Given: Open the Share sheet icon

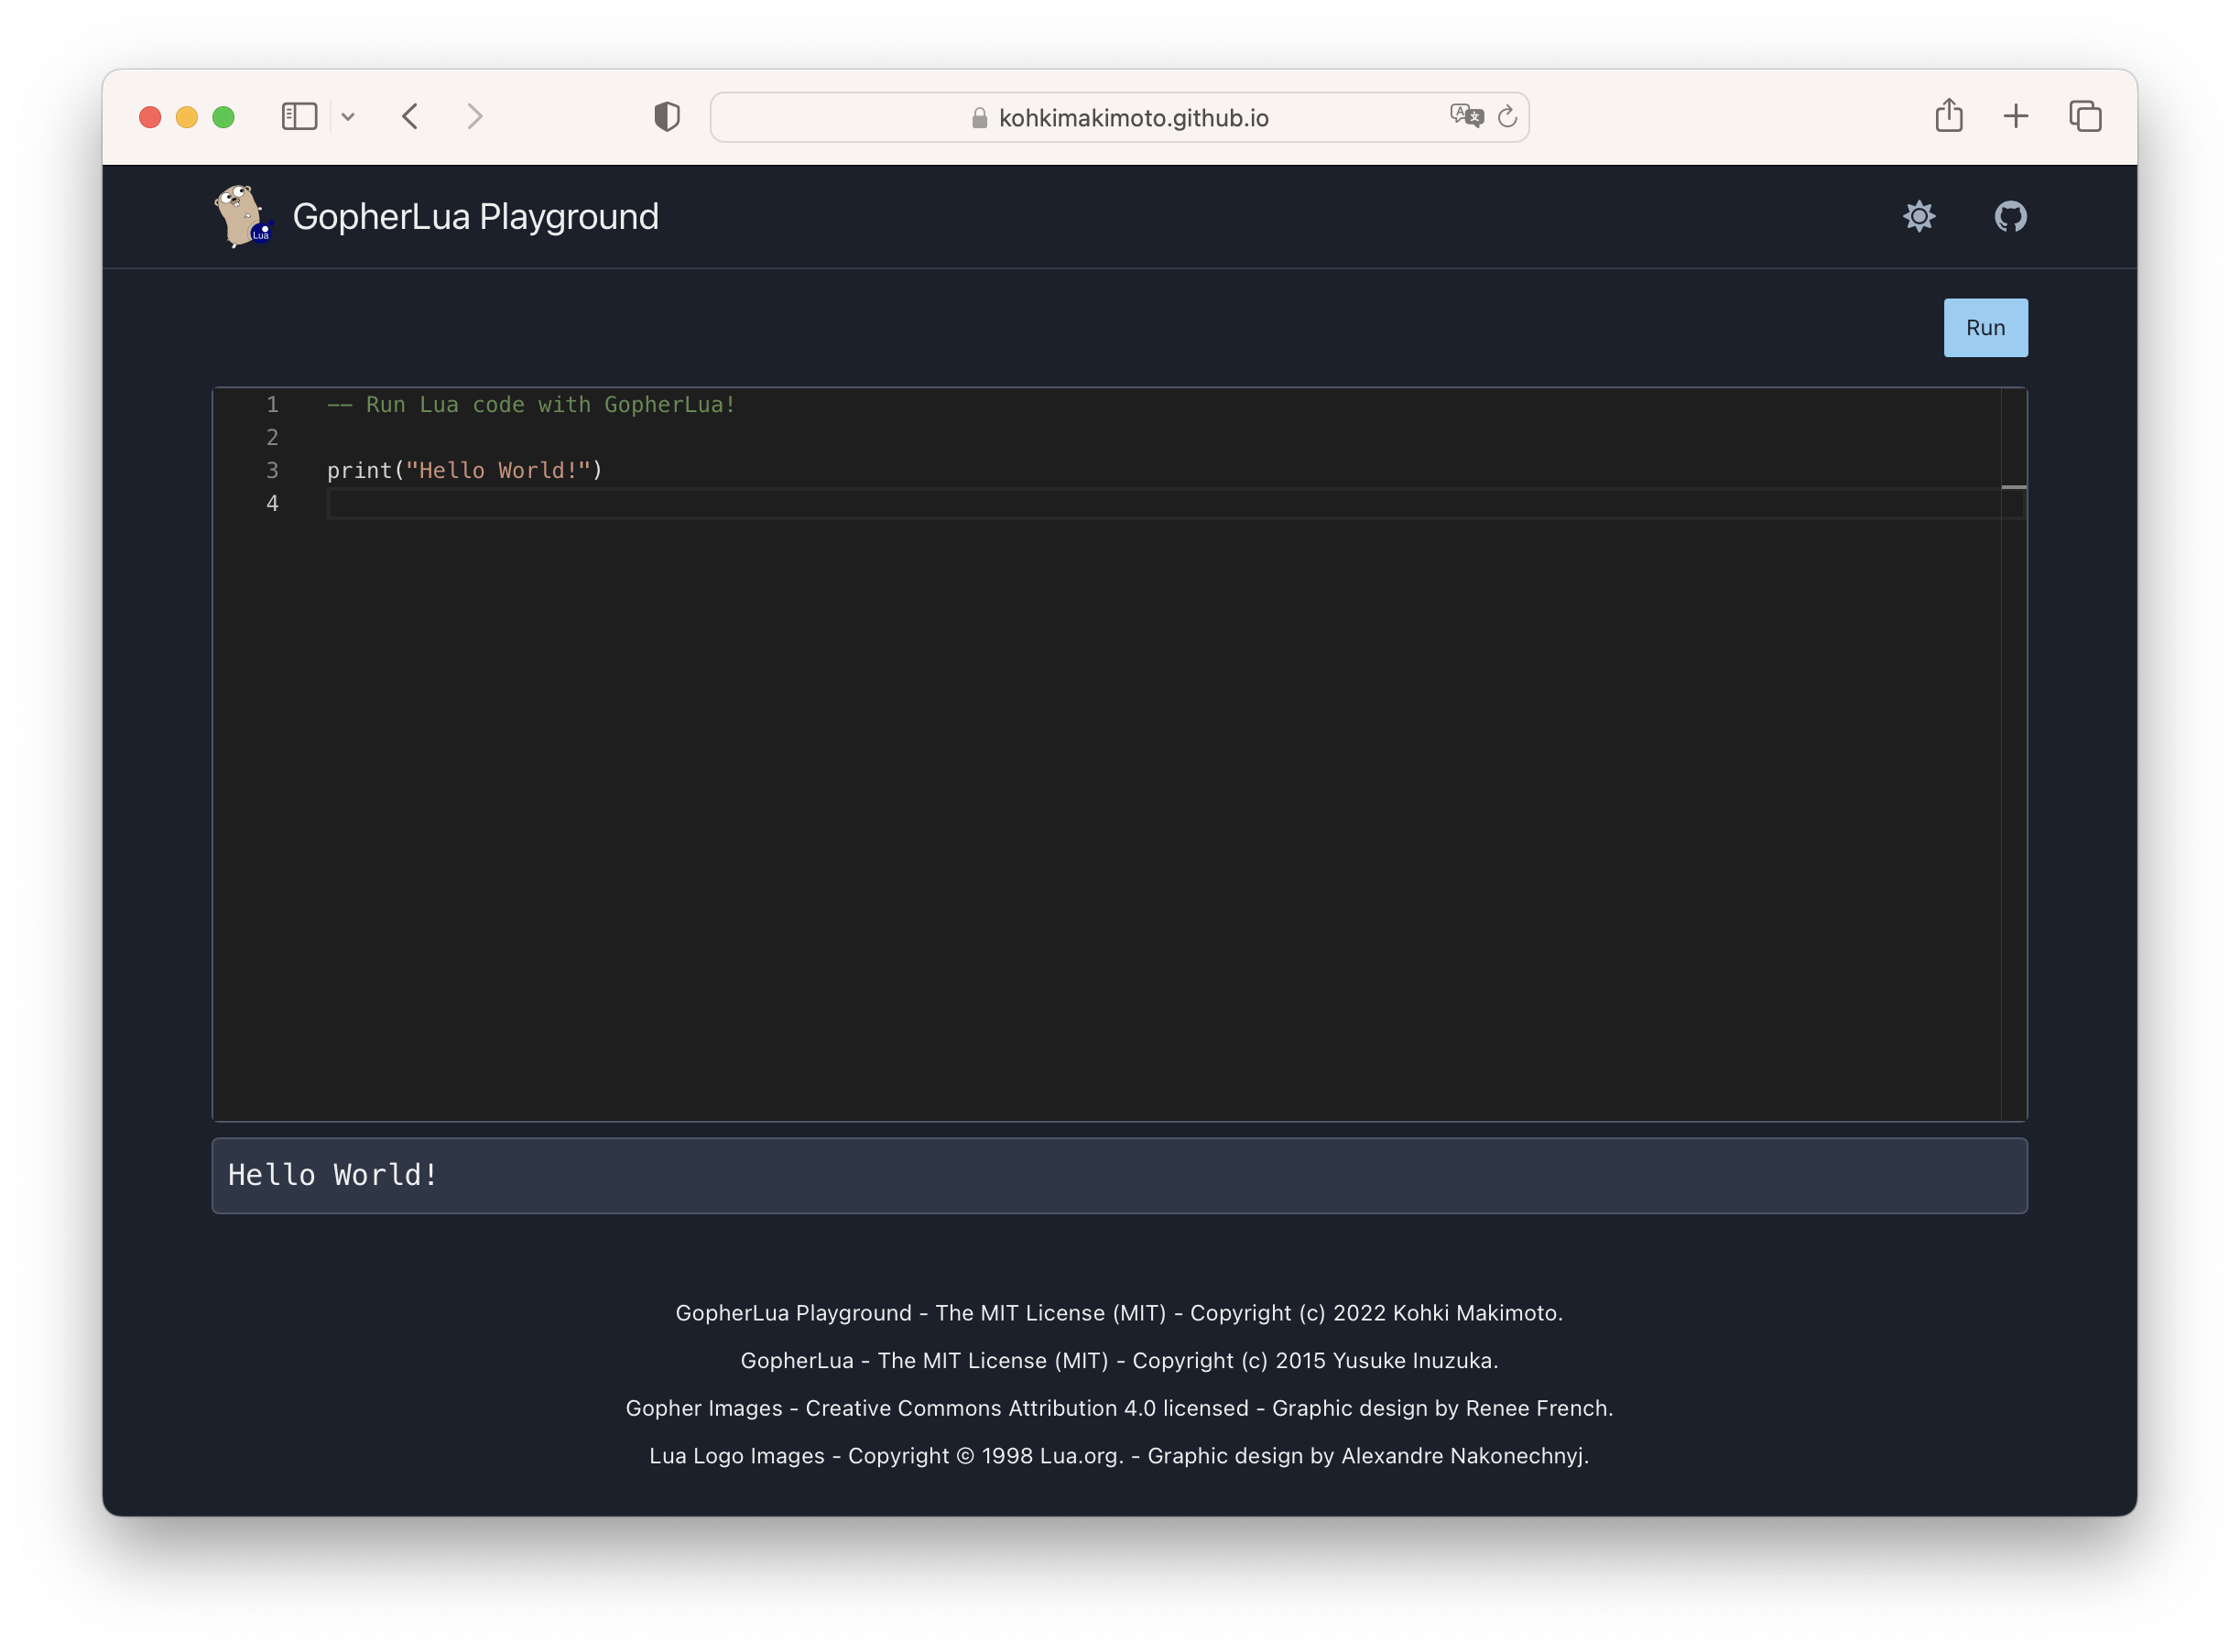Looking at the screenshot, I should point(1948,116).
